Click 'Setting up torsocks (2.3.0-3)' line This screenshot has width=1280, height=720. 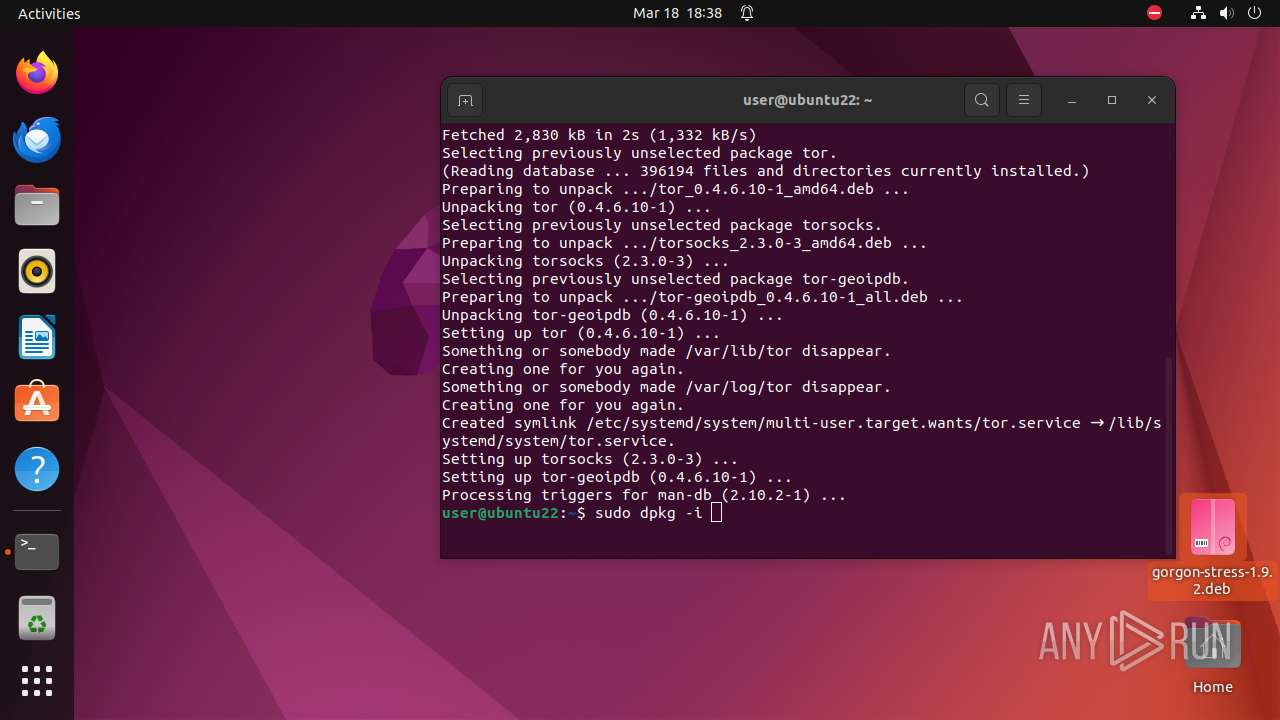(590, 459)
